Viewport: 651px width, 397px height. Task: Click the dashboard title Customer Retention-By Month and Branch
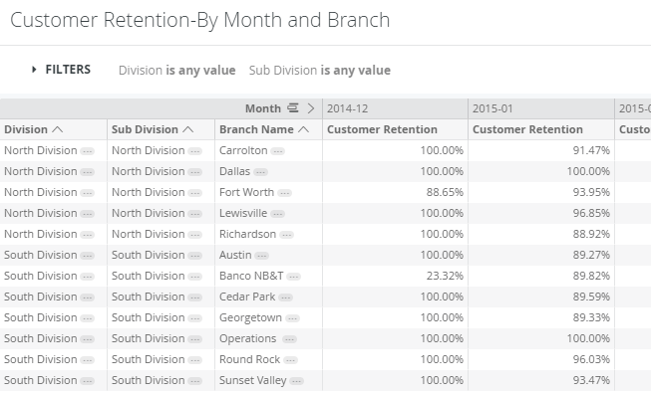[x=200, y=20]
